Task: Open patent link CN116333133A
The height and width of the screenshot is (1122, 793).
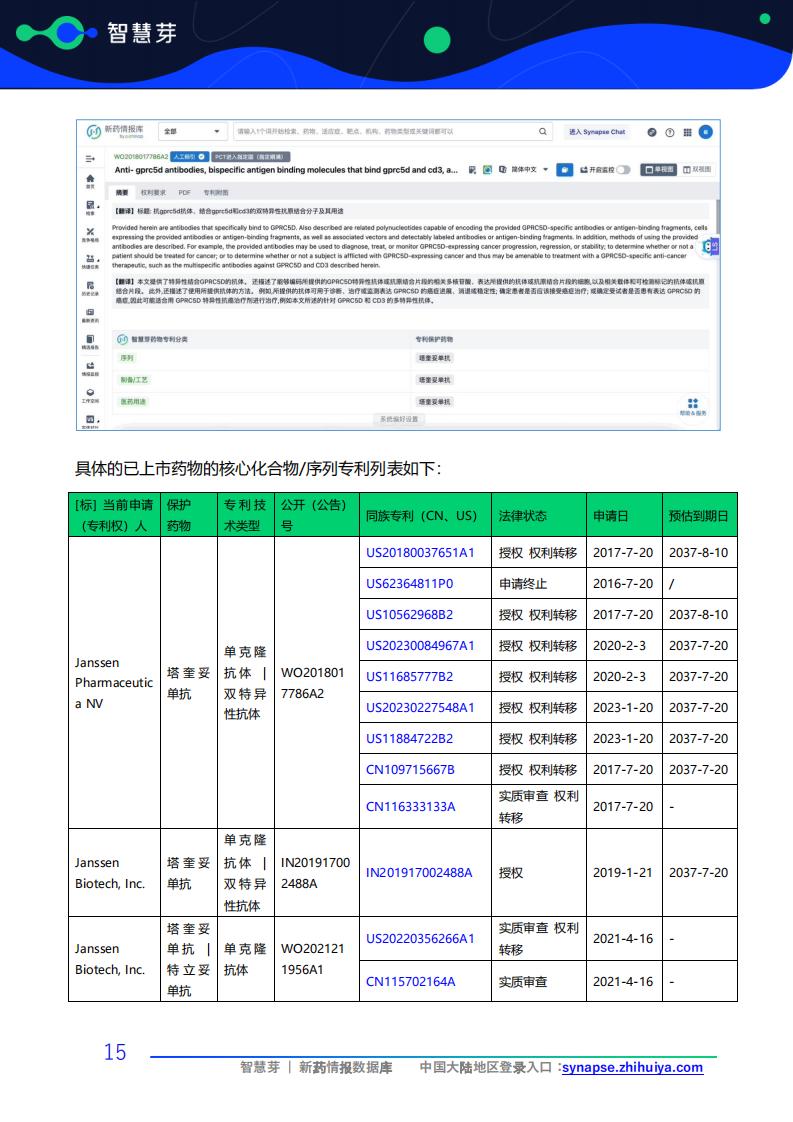Action: click(411, 807)
